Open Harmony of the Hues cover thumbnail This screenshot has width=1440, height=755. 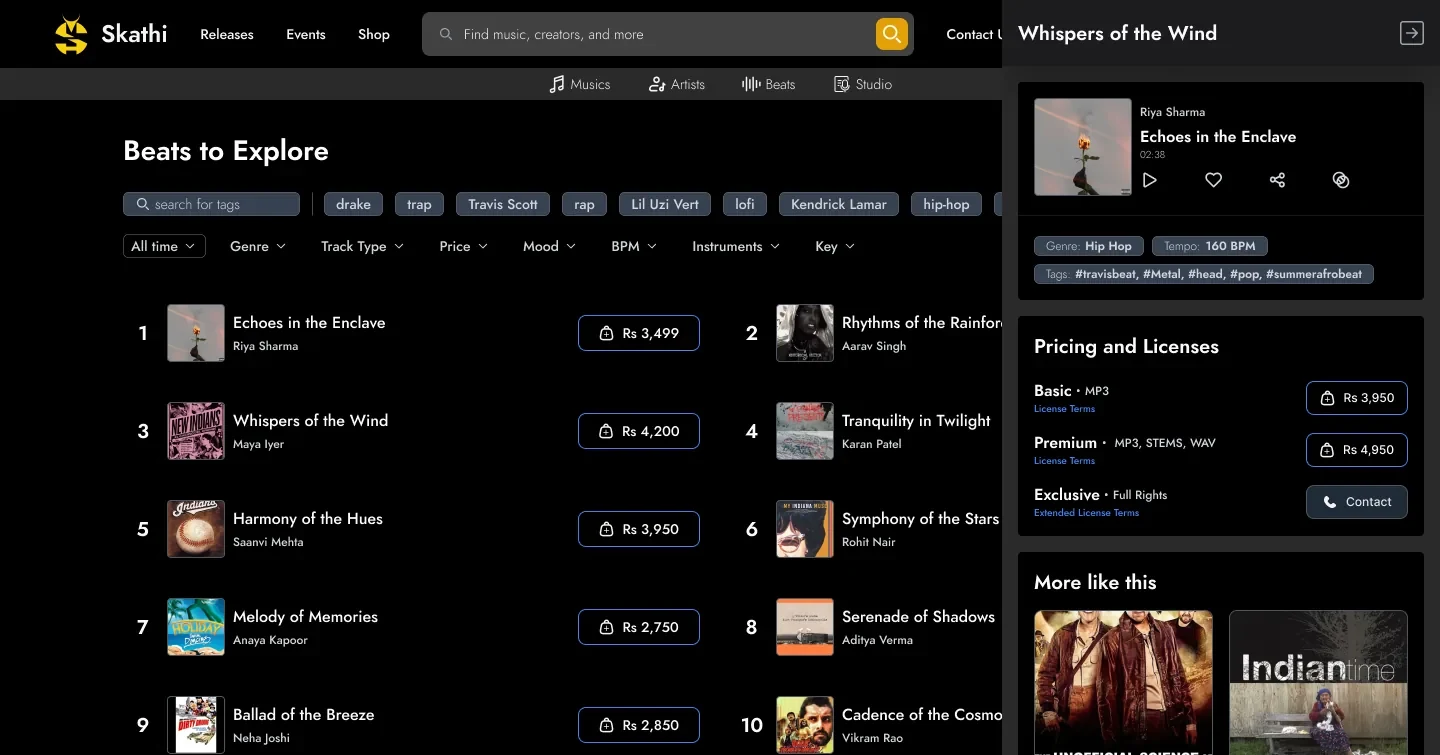pyautogui.click(x=196, y=529)
